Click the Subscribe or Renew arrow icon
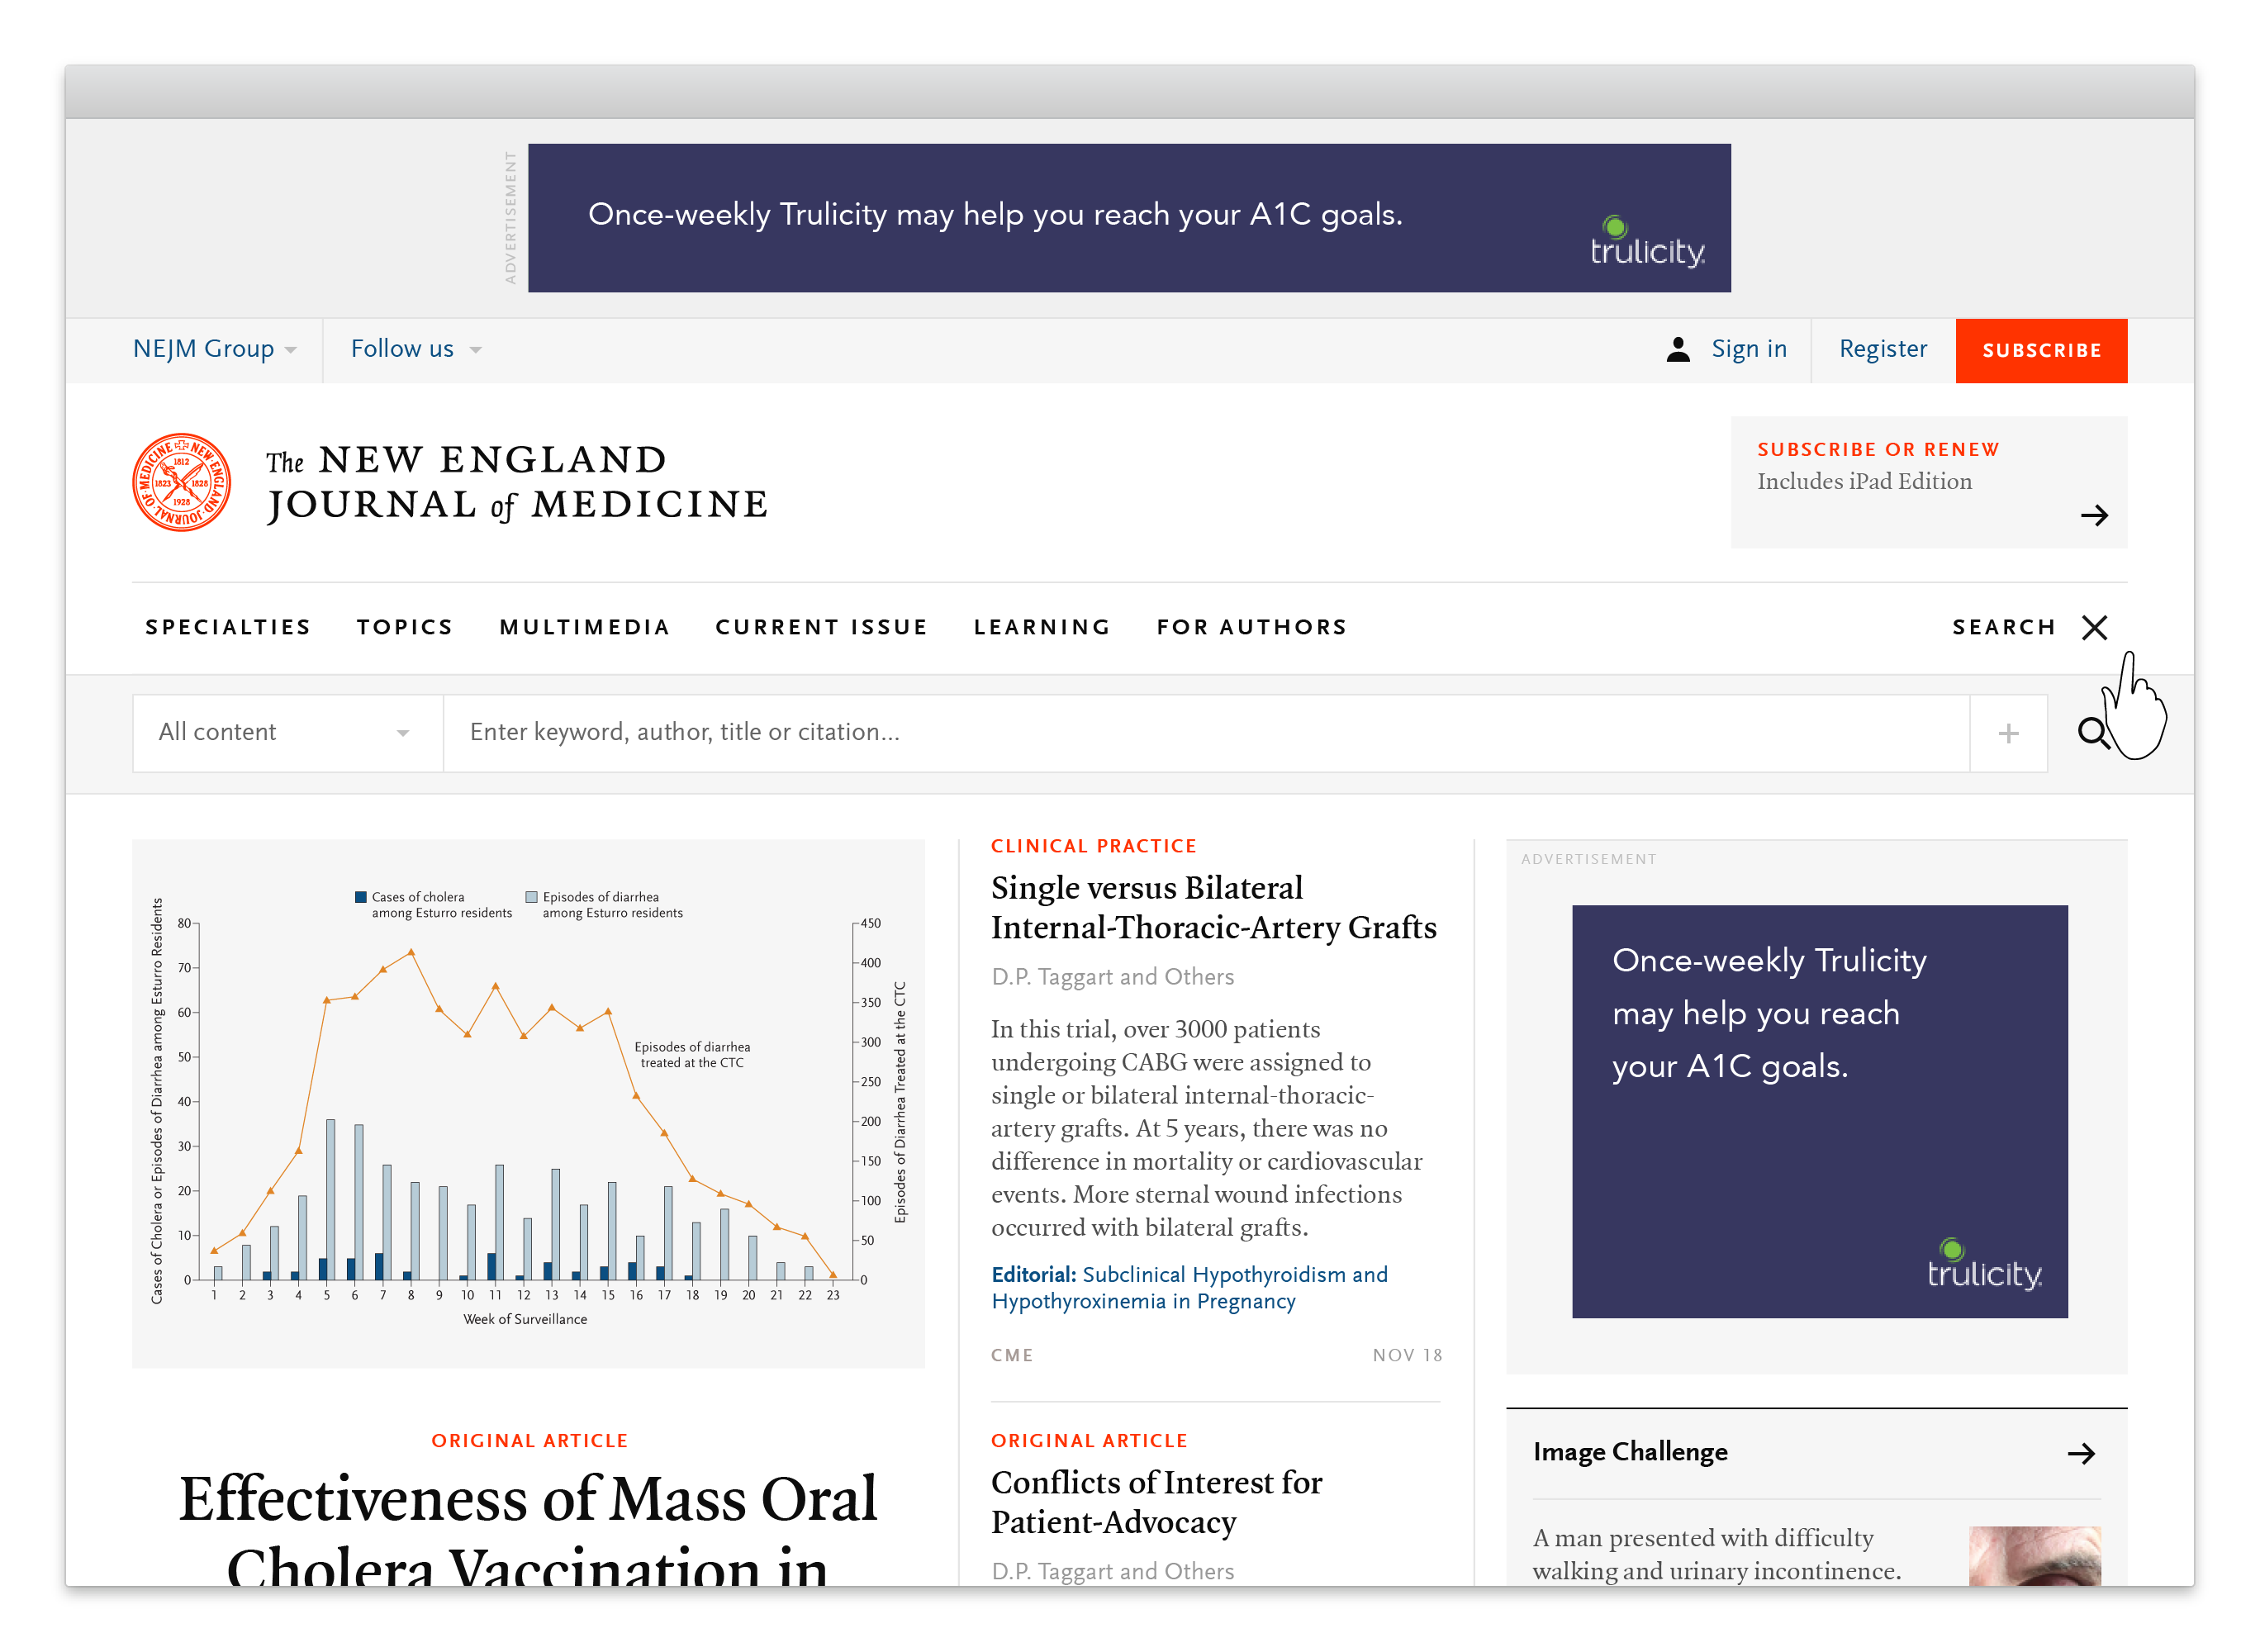 pyautogui.click(x=2094, y=516)
